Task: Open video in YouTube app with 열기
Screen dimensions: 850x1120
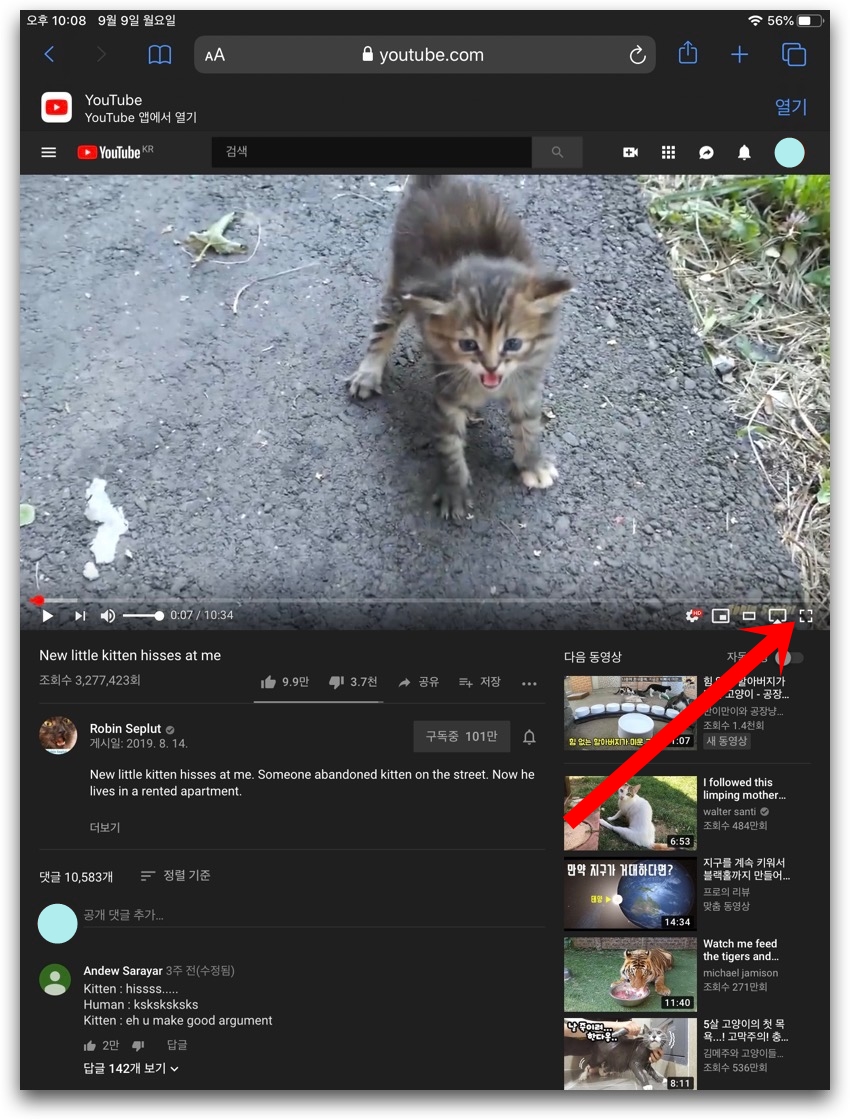Action: pyautogui.click(x=791, y=107)
